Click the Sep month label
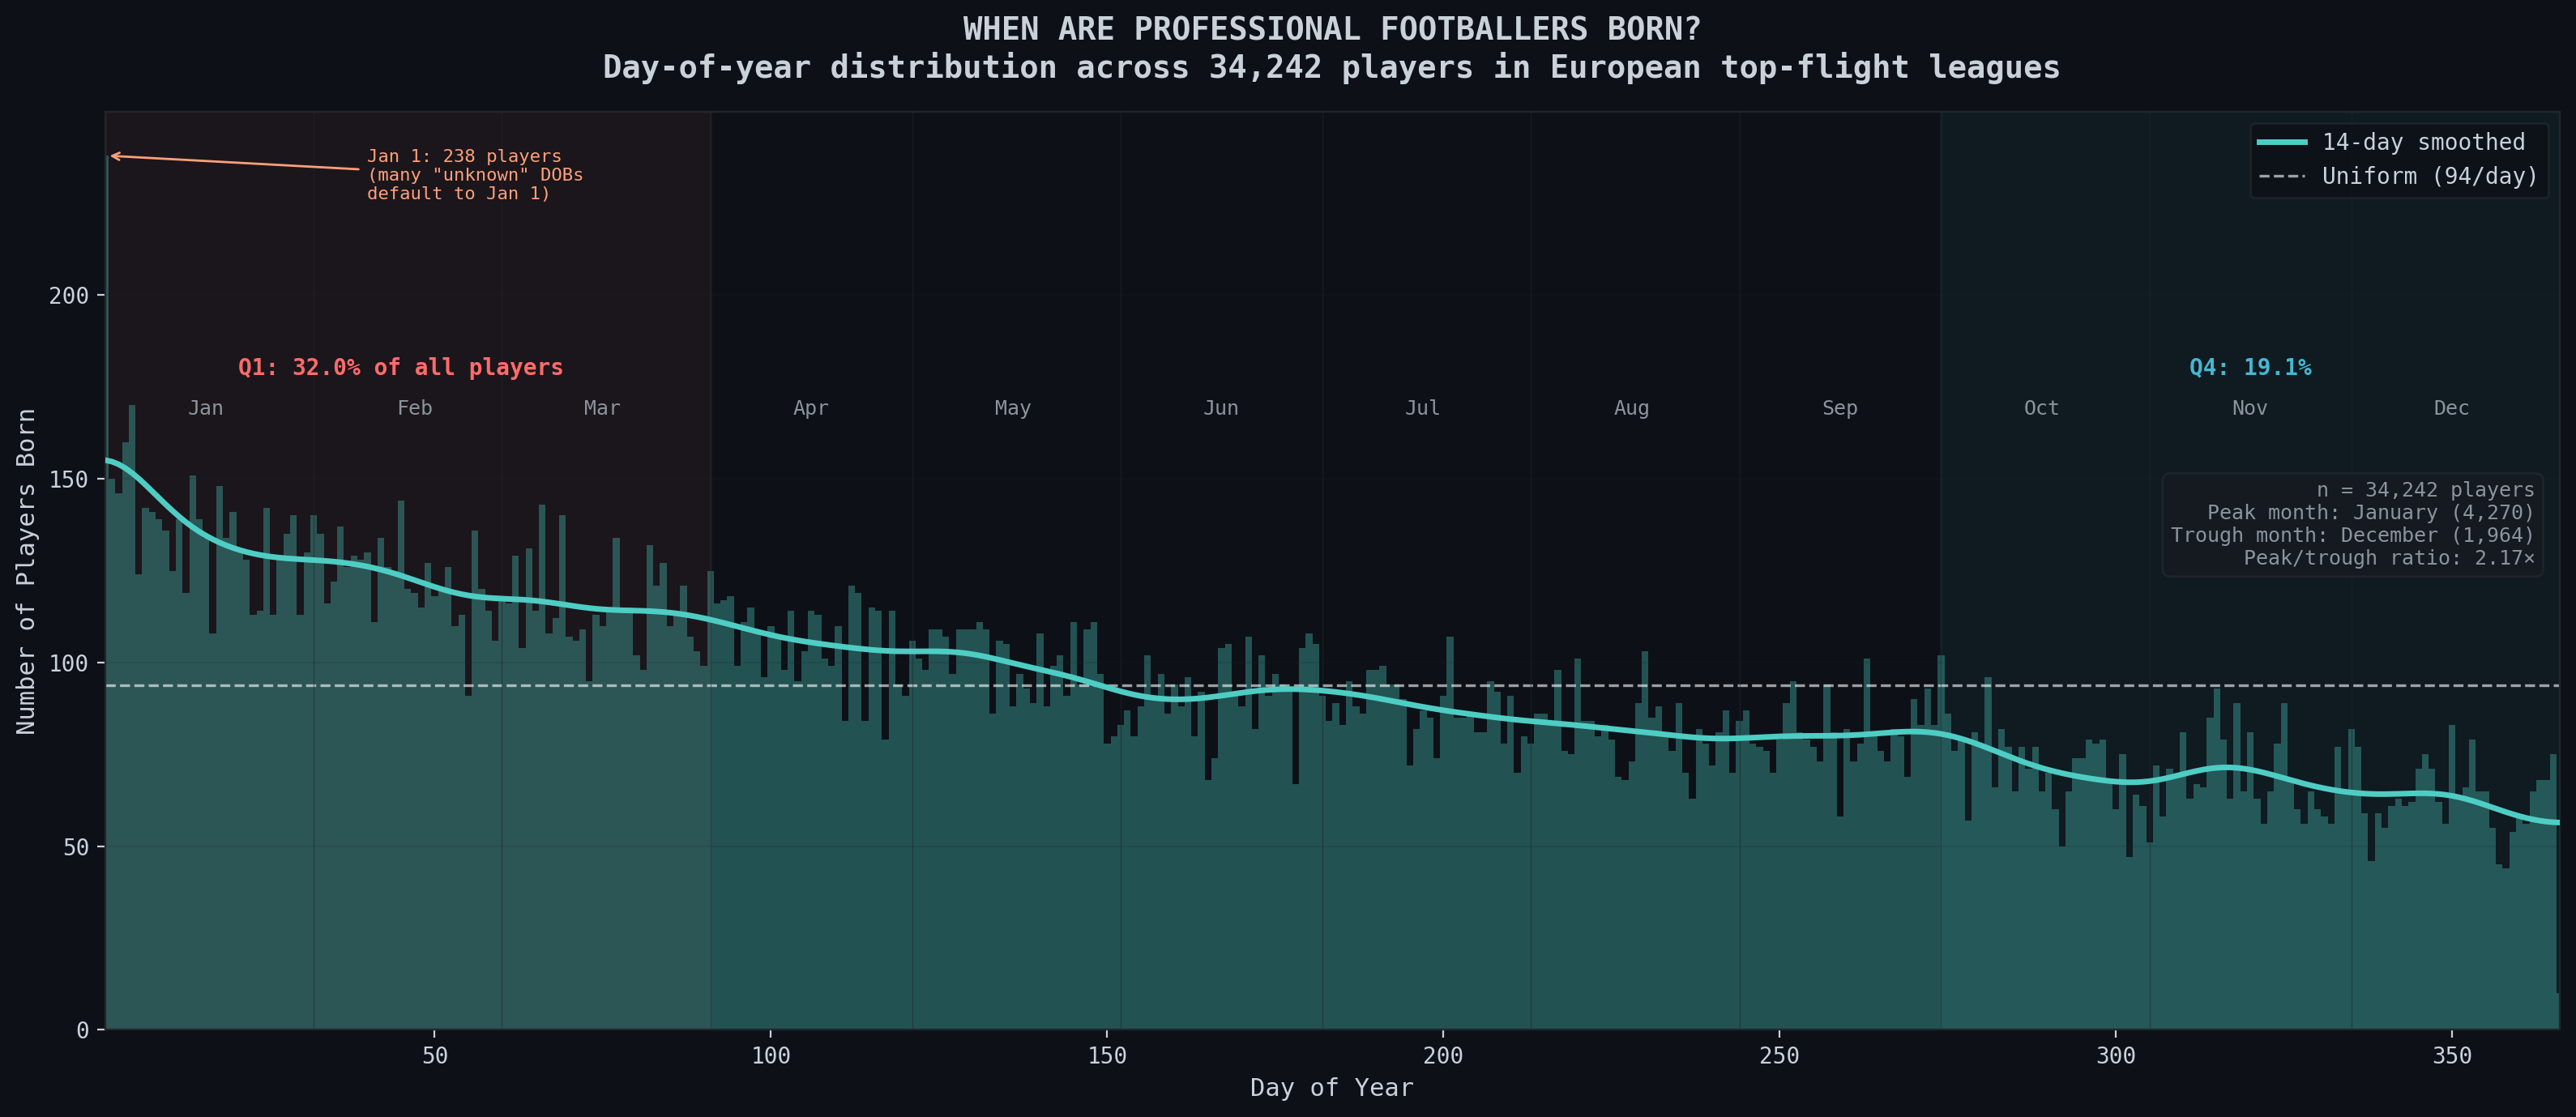Screen dimensions: 2576x1117 coord(1839,408)
